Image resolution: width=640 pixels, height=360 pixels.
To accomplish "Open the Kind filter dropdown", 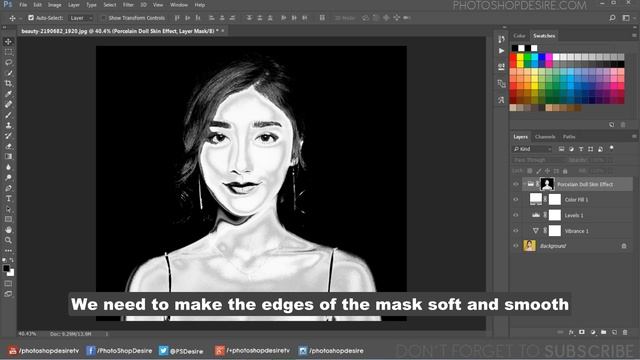I will point(532,149).
